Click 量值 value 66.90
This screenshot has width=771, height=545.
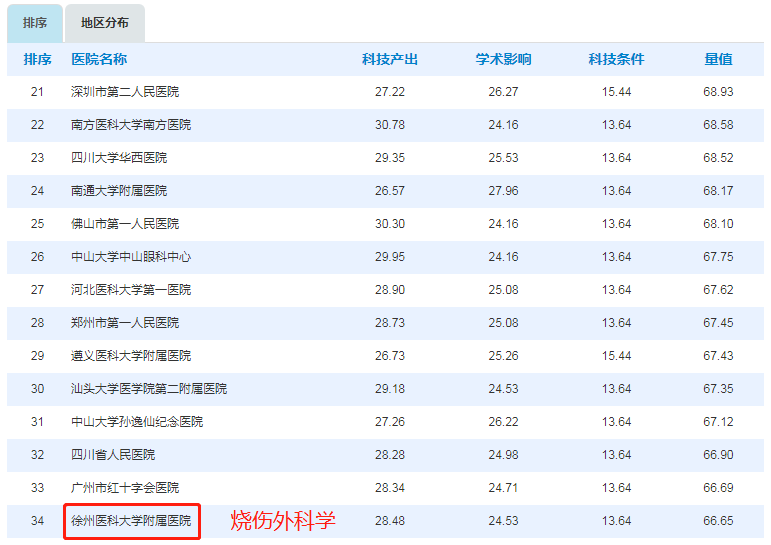click(x=718, y=454)
